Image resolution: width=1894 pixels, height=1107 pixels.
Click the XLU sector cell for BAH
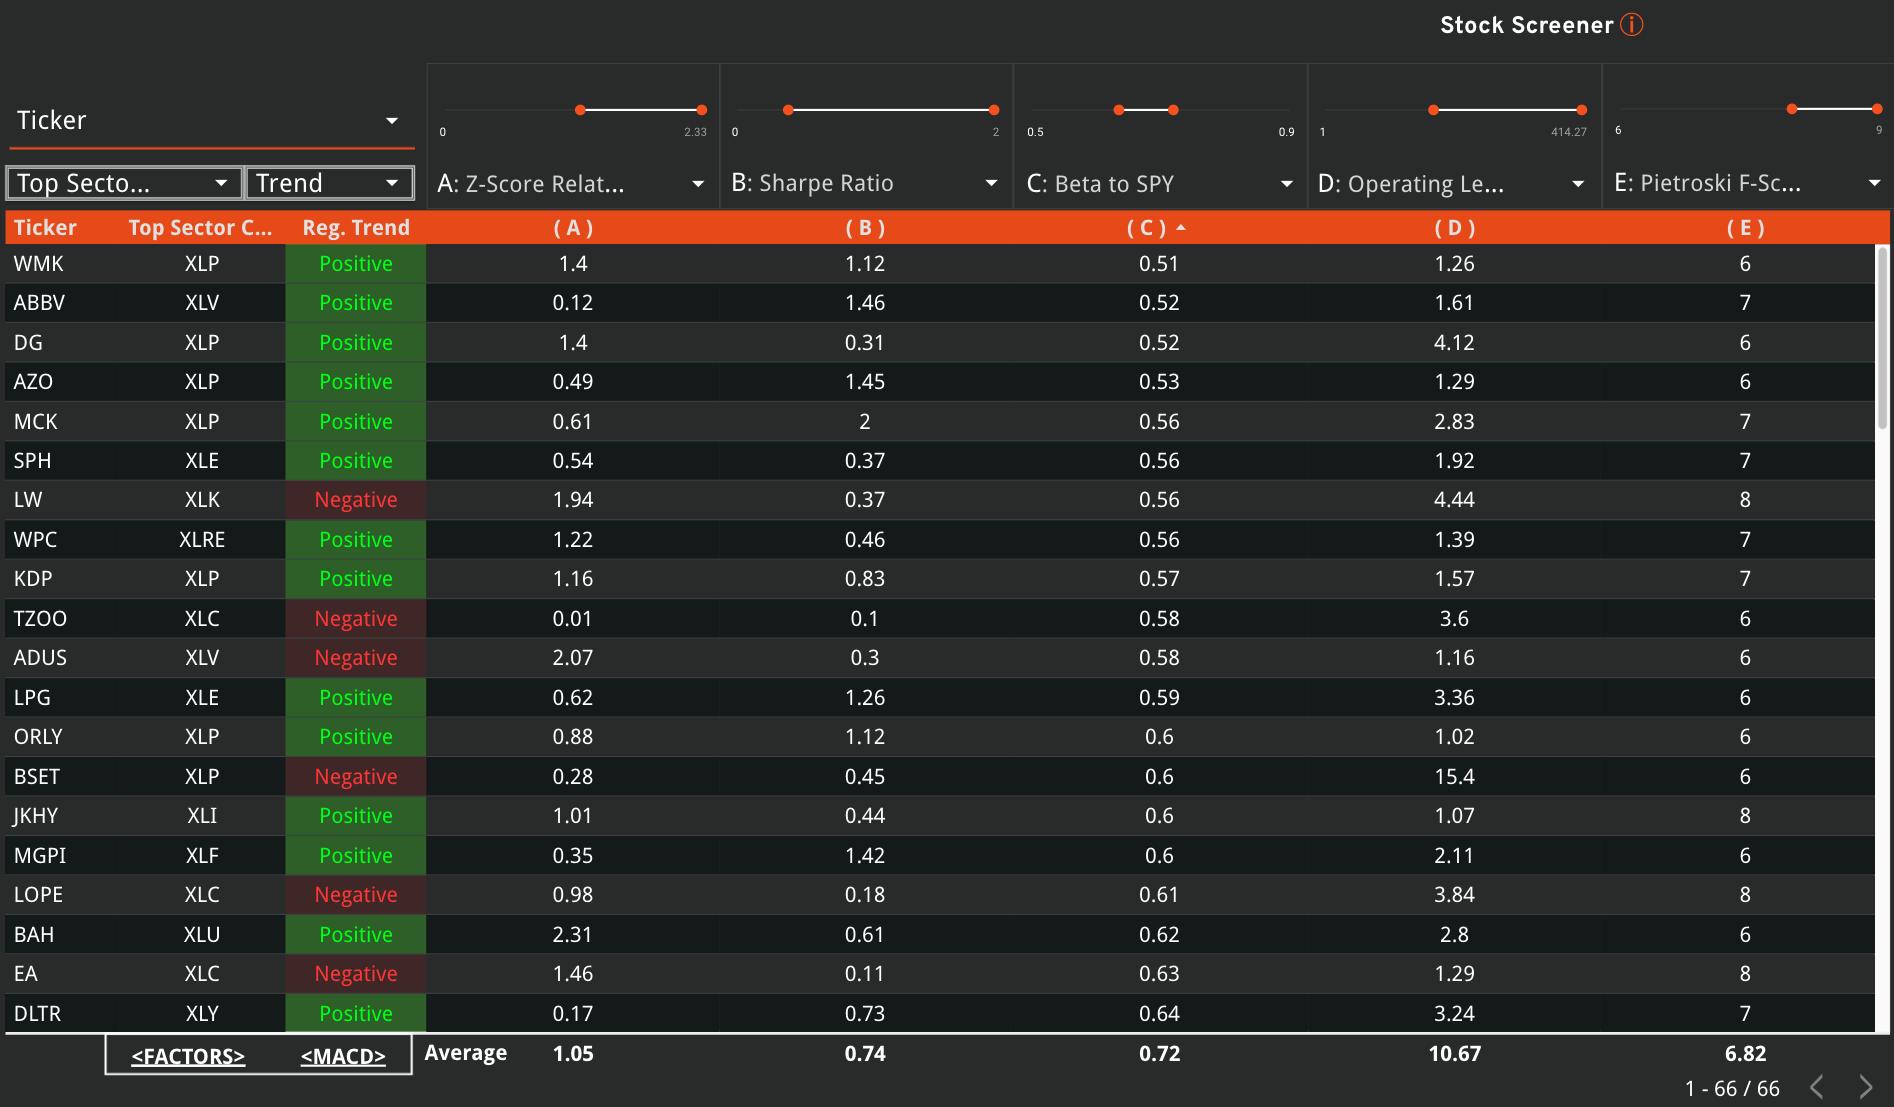click(x=202, y=935)
